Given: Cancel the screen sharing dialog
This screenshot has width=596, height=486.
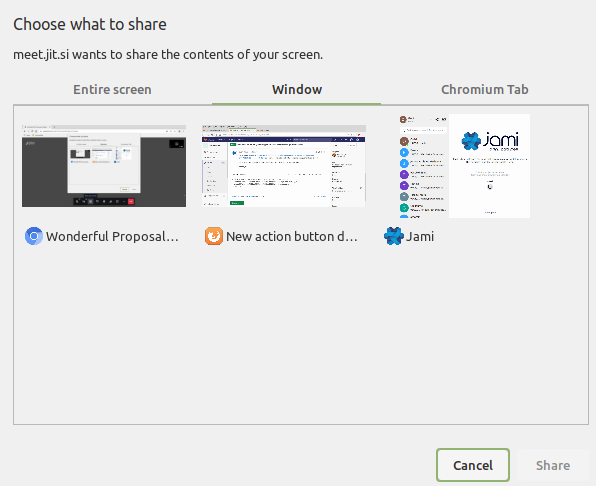Looking at the screenshot, I should coord(473,465).
